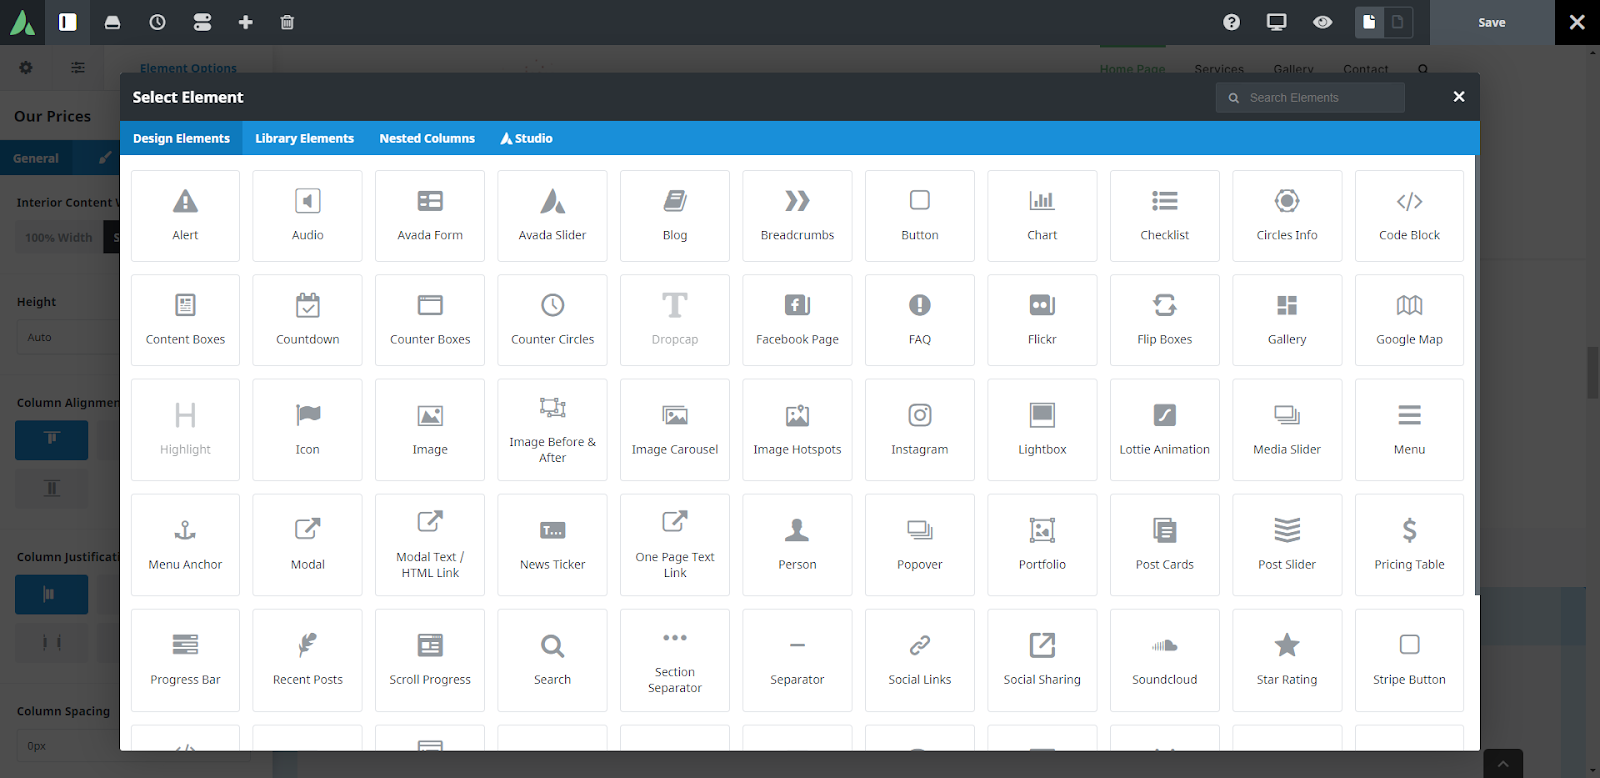Click the Avada logo
1600x778 pixels.
[x=22, y=22]
